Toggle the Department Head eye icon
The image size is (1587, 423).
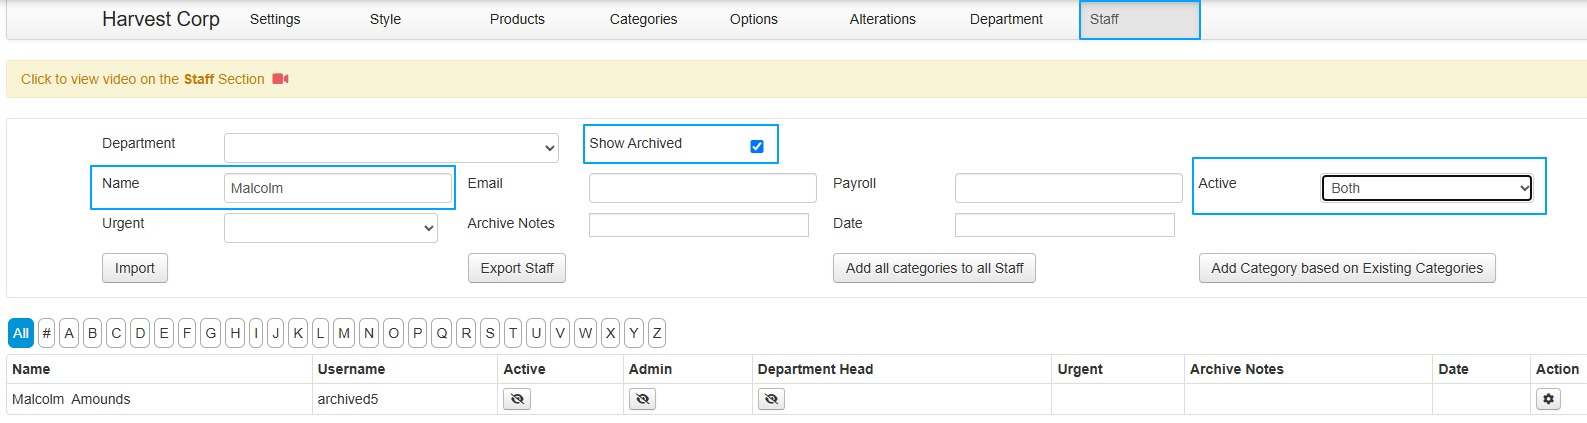click(x=771, y=399)
